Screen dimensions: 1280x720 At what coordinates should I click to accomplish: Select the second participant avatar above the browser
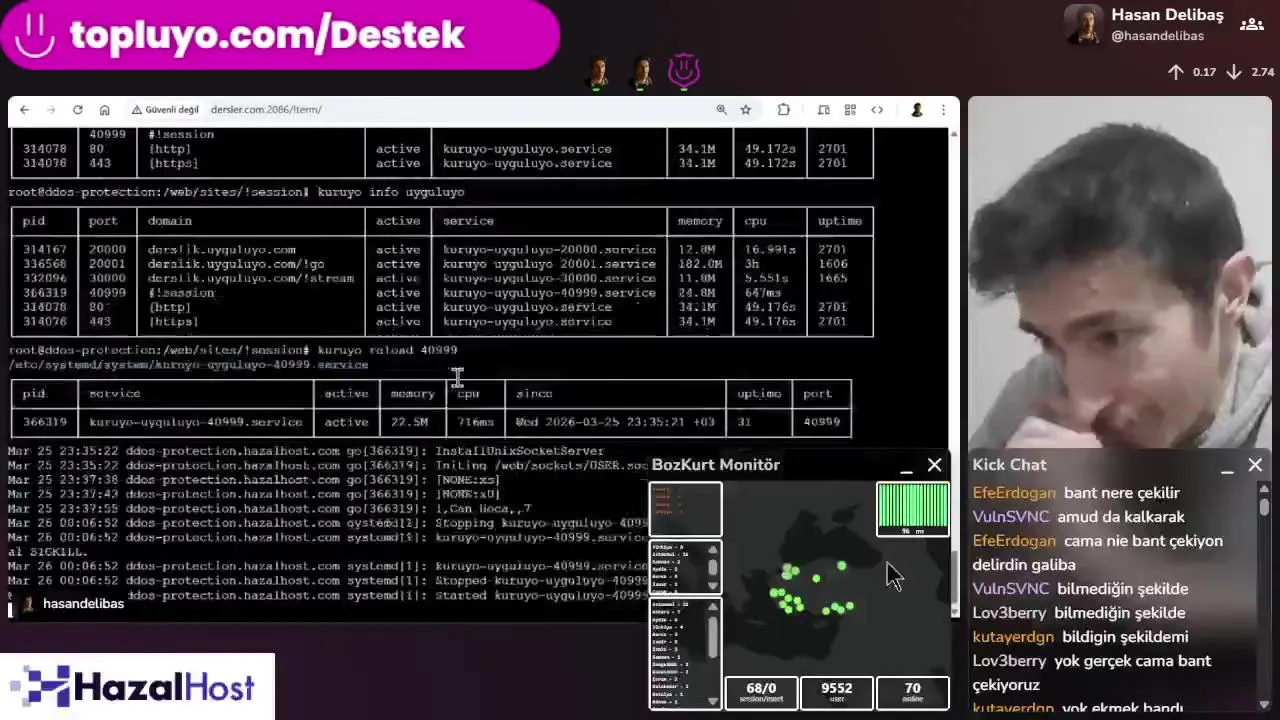(641, 72)
